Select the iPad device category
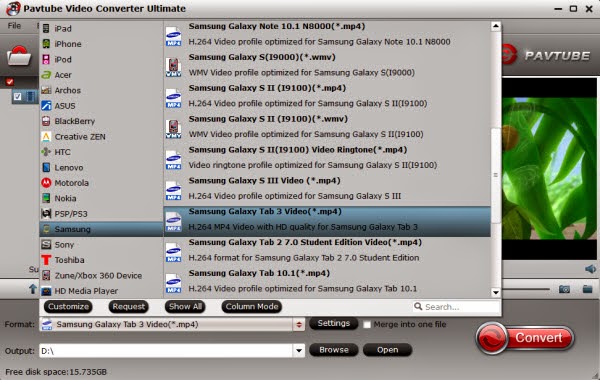Image resolution: width=600 pixels, height=380 pixels. pyautogui.click(x=101, y=28)
